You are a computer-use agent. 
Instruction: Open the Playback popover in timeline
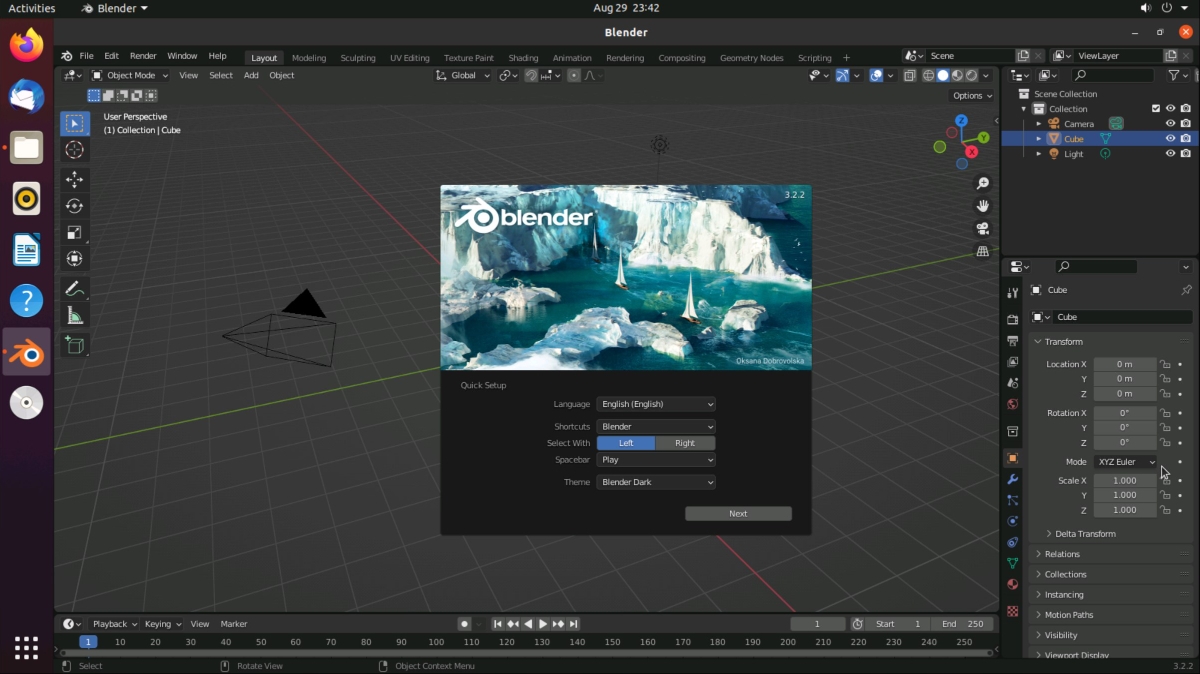pos(115,624)
